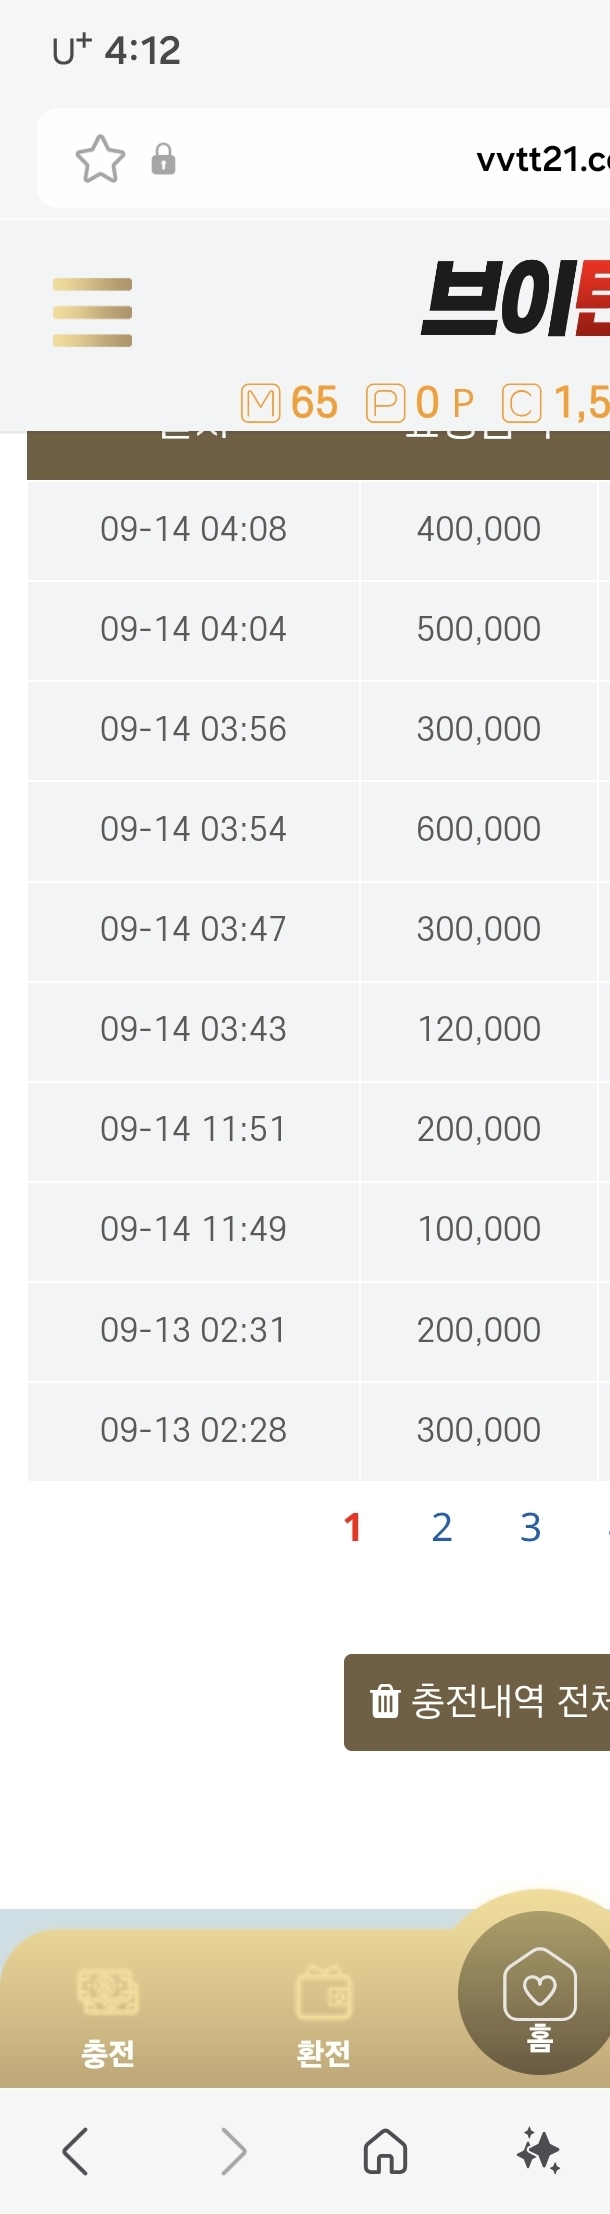Click 충전내역 전체 delete button
Viewport: 610px width, 2214px height.
(477, 1702)
